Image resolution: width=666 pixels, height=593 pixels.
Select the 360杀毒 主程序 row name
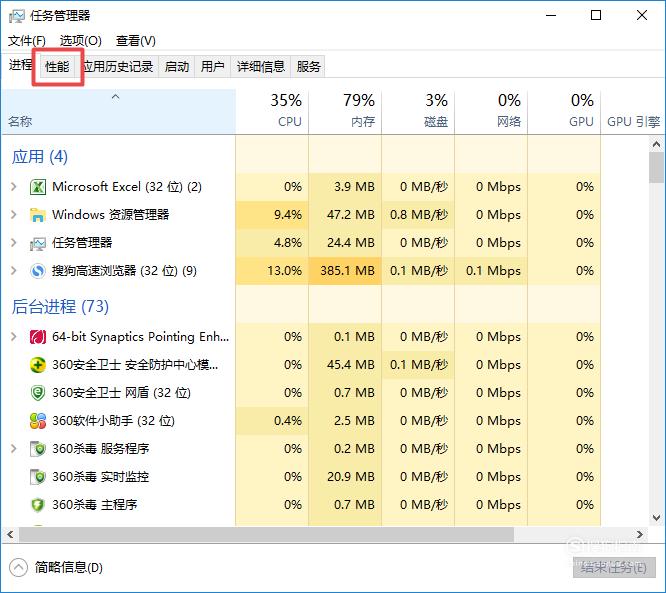click(95, 505)
